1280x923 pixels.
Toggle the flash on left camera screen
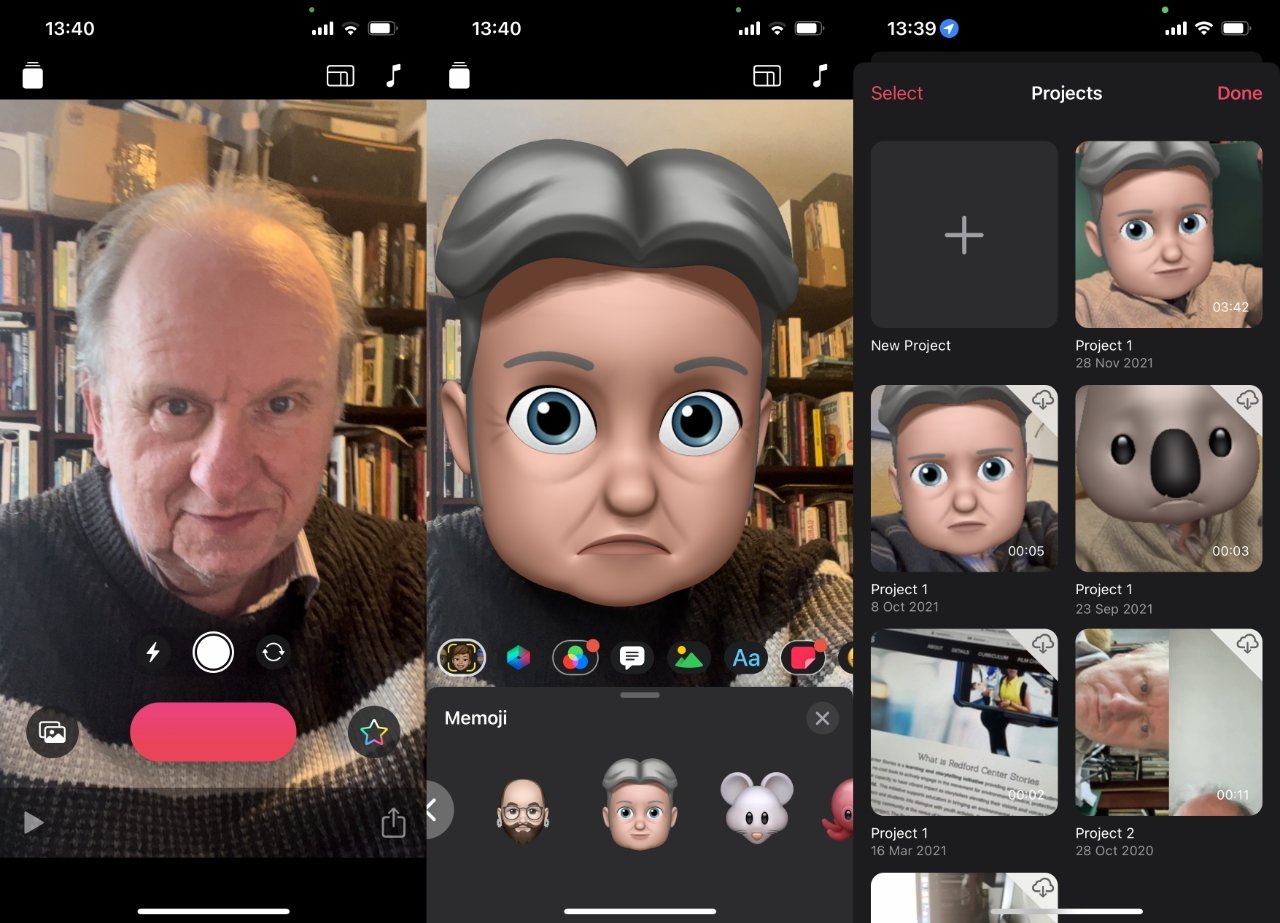pos(153,653)
